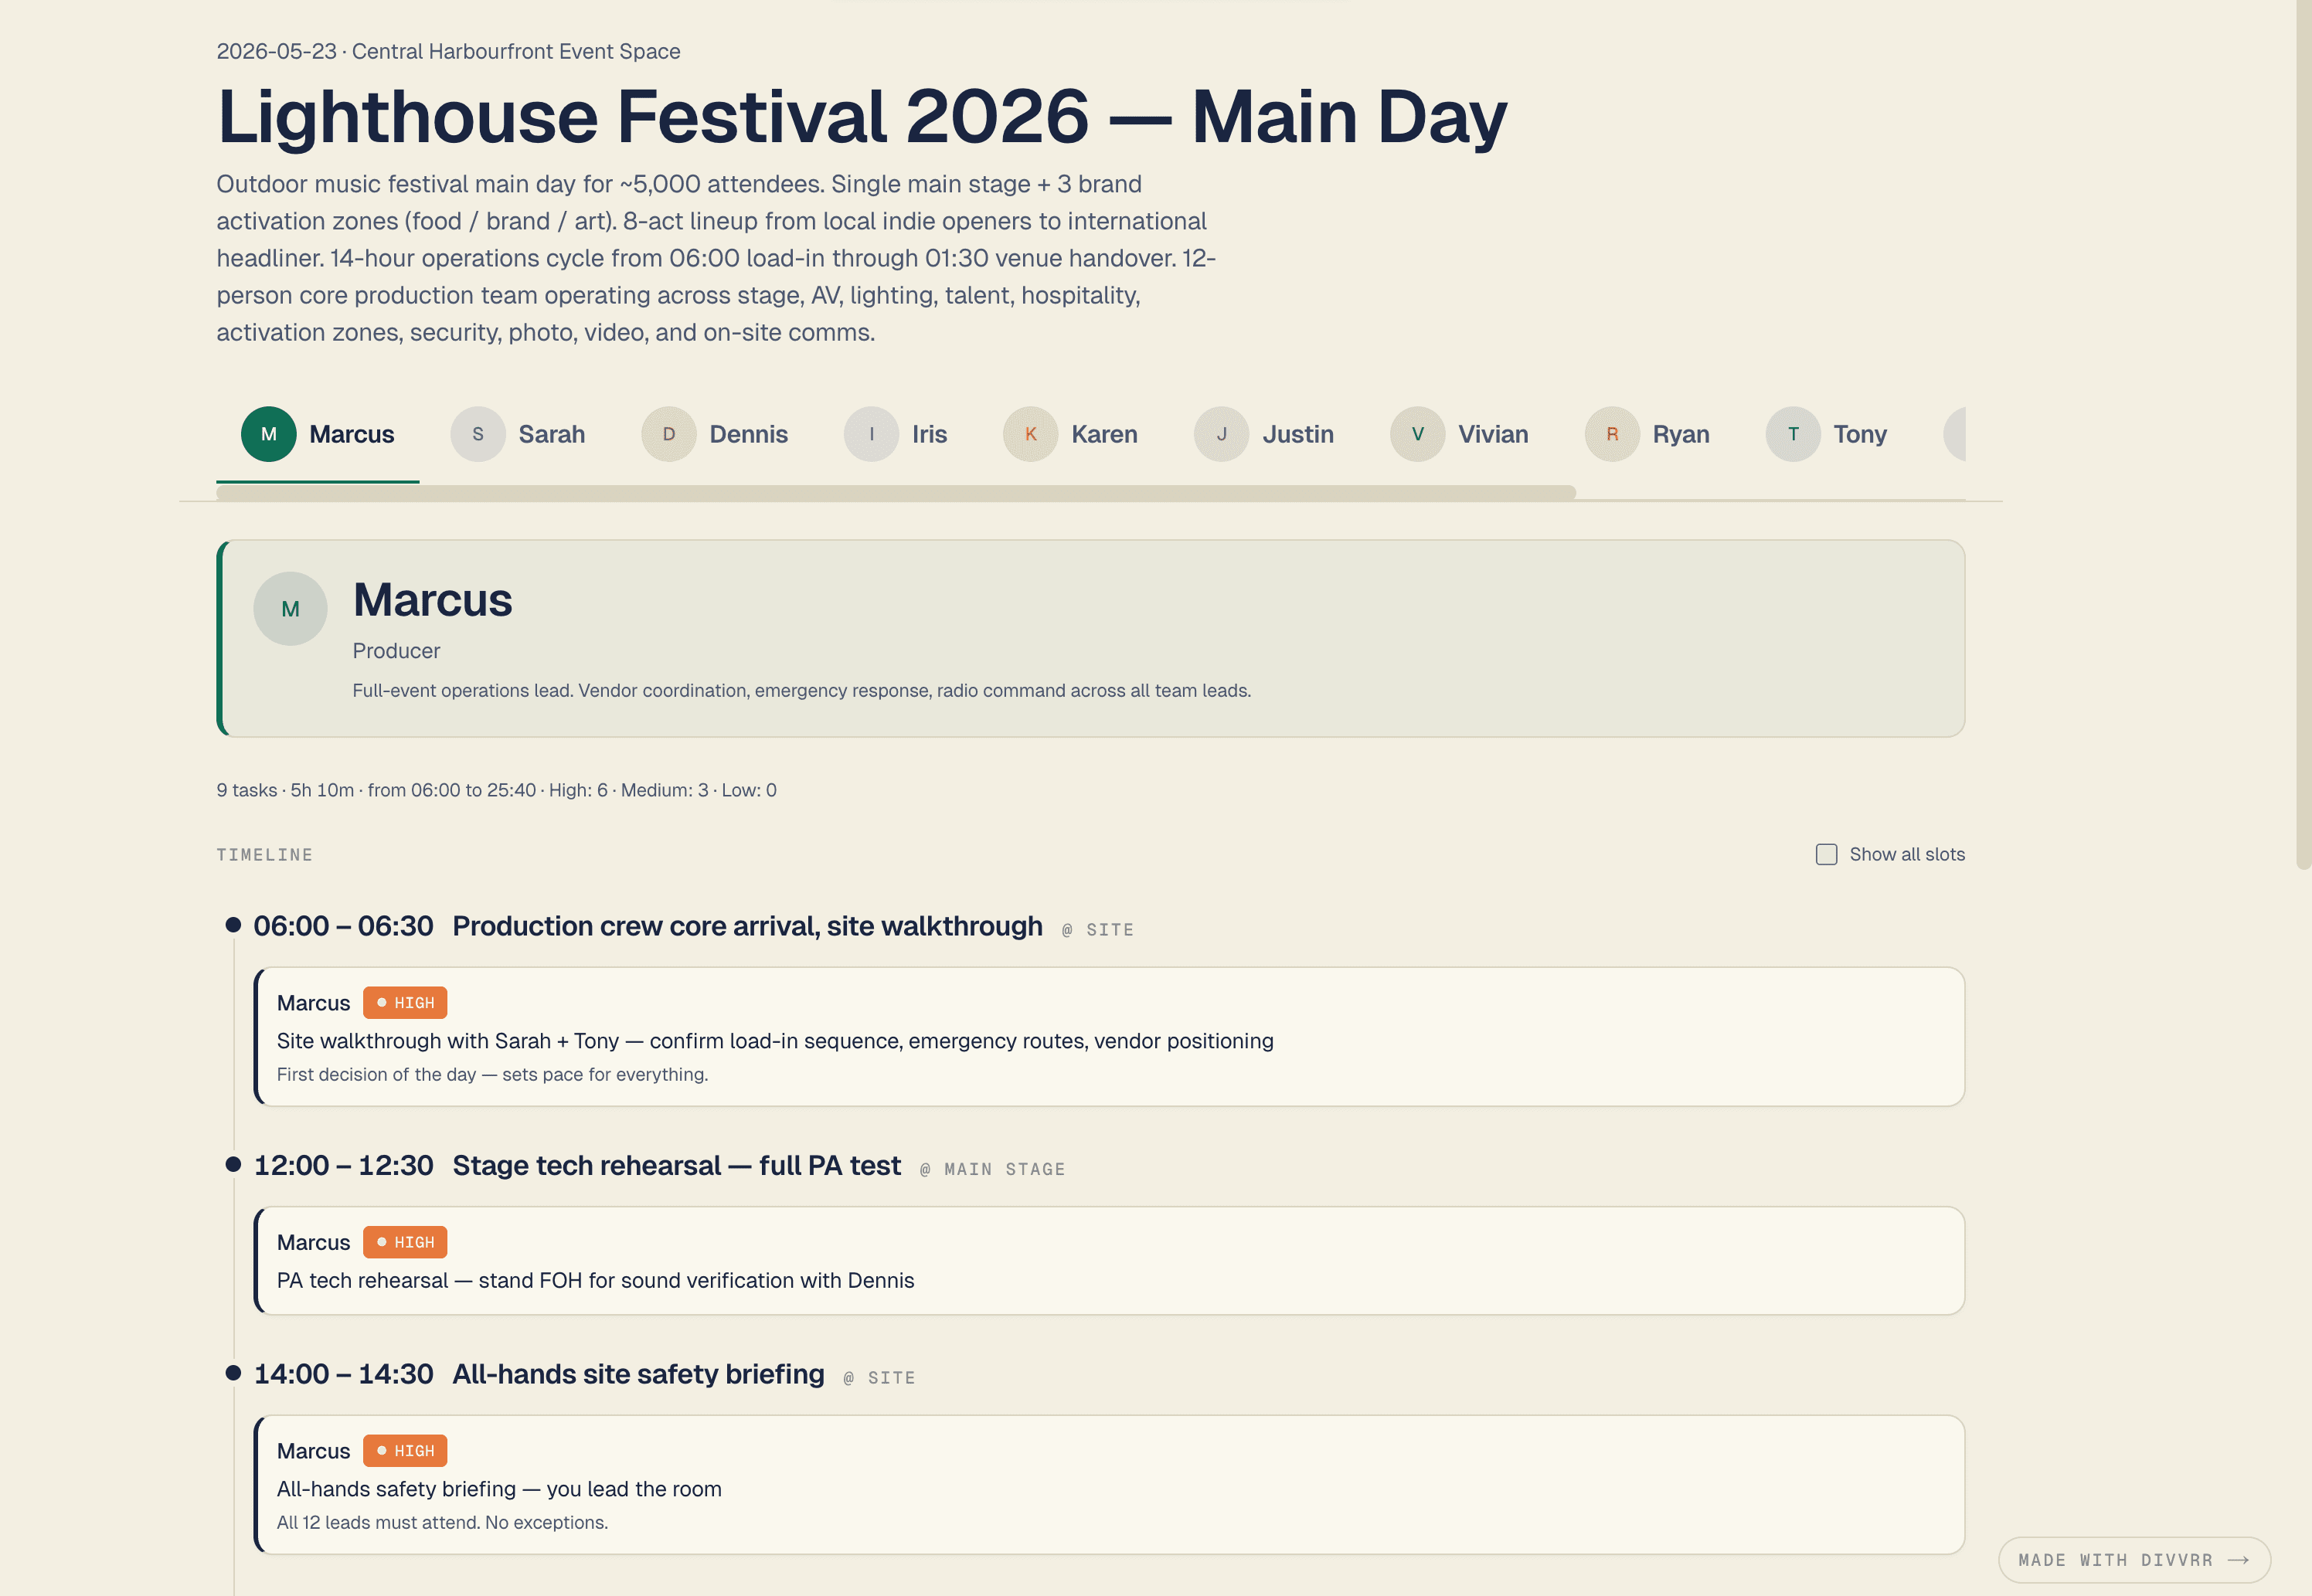This screenshot has width=2312, height=1596.
Task: Switch to the Dennis tab
Action: 715,434
